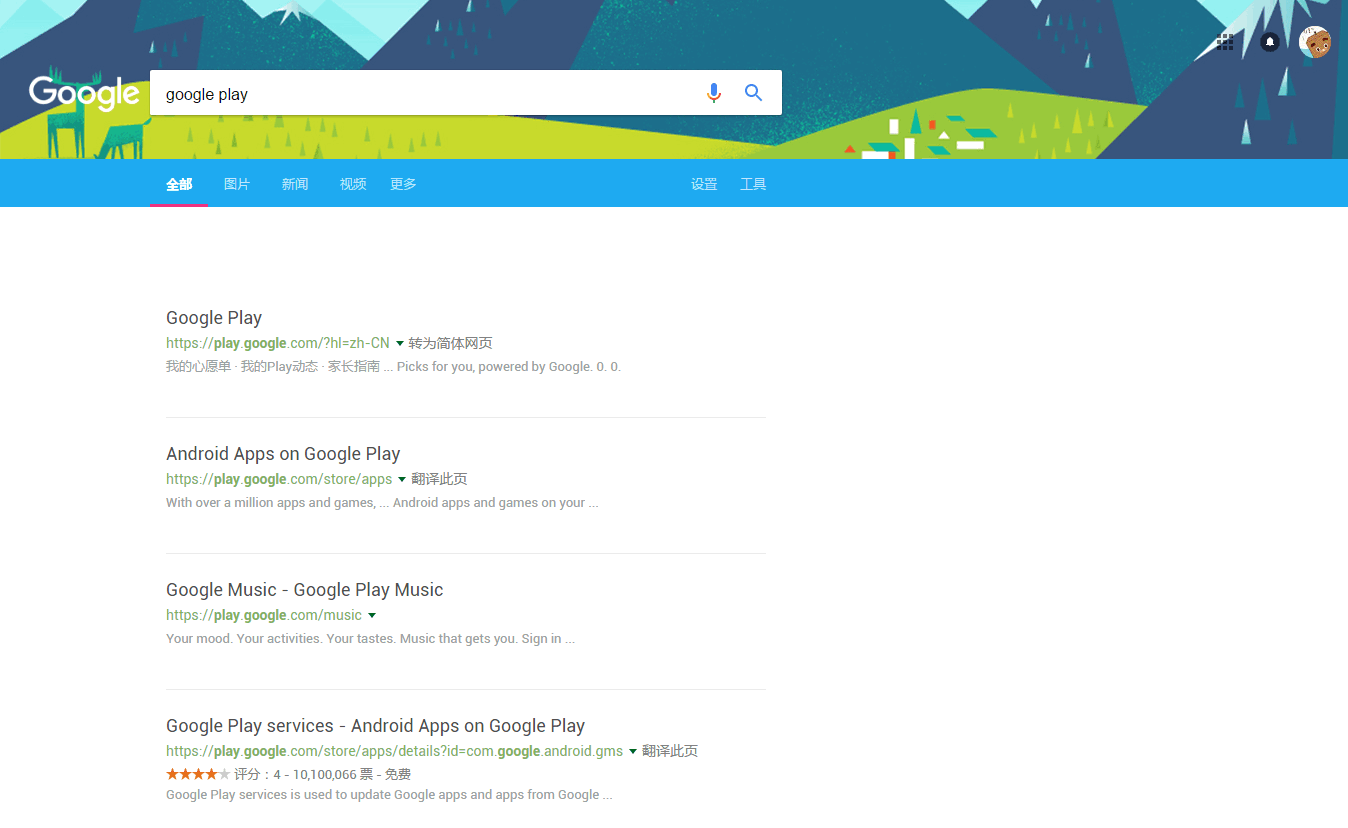Click the URL https://play.google.com/store/apps
The height and width of the screenshot is (828, 1348).
tap(279, 479)
